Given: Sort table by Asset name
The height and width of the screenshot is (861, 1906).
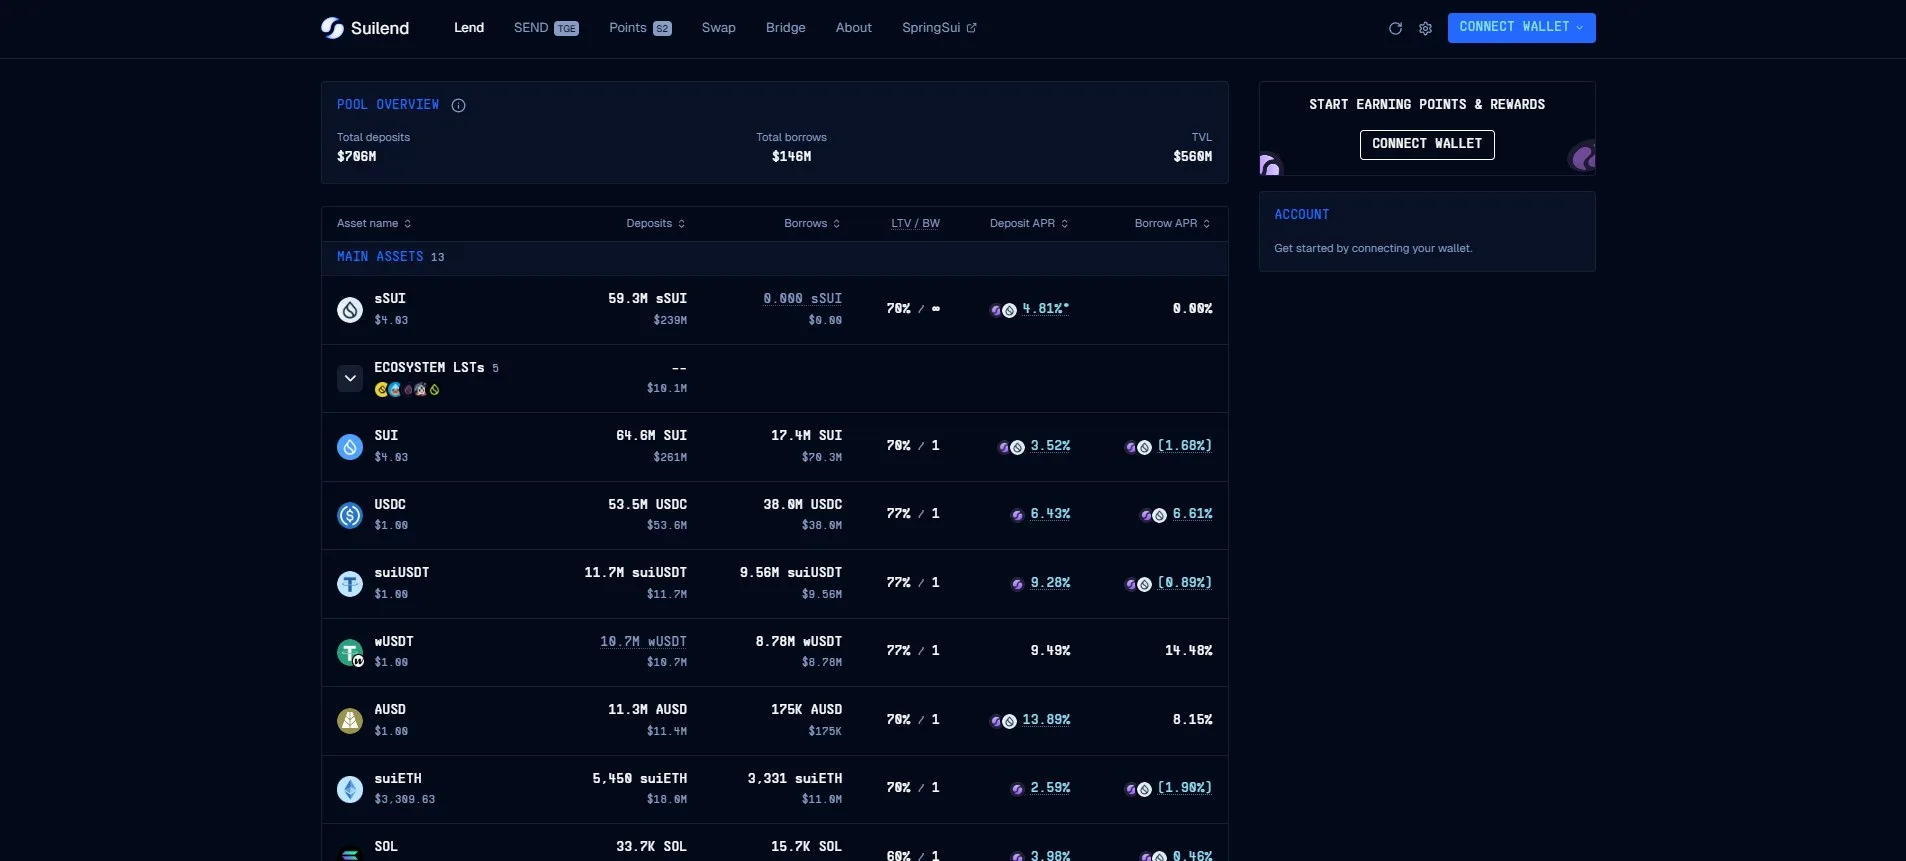Looking at the screenshot, I should 374,224.
